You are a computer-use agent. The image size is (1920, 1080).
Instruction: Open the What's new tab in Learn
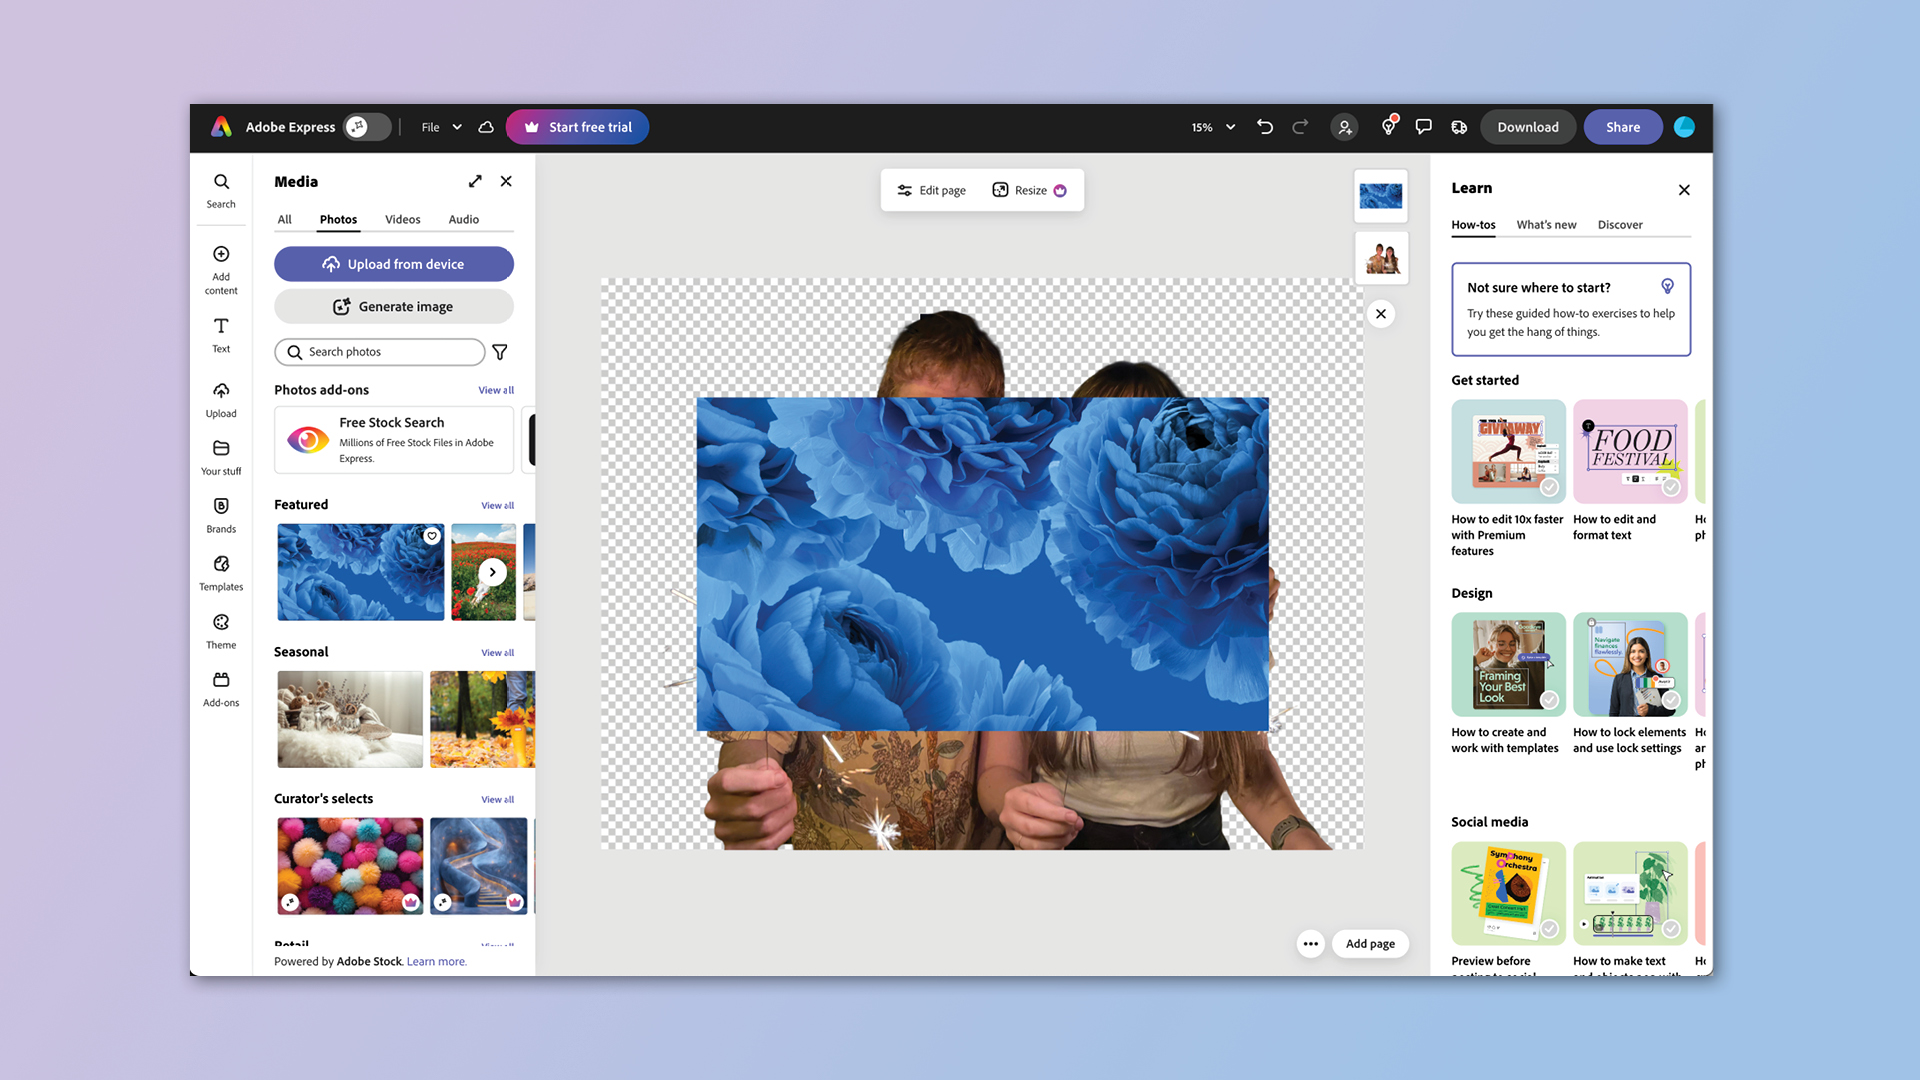pyautogui.click(x=1546, y=224)
